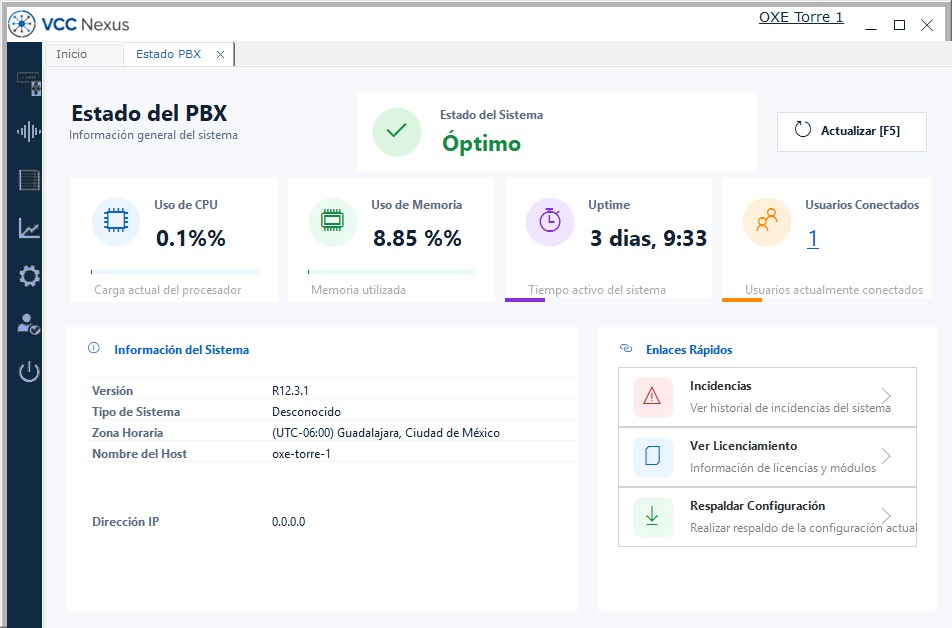Click the memory value 8.85 %%
952x628 pixels.
tap(417, 238)
